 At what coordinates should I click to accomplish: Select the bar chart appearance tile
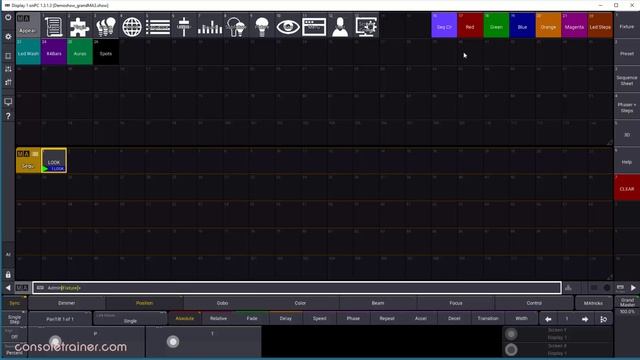(210, 27)
